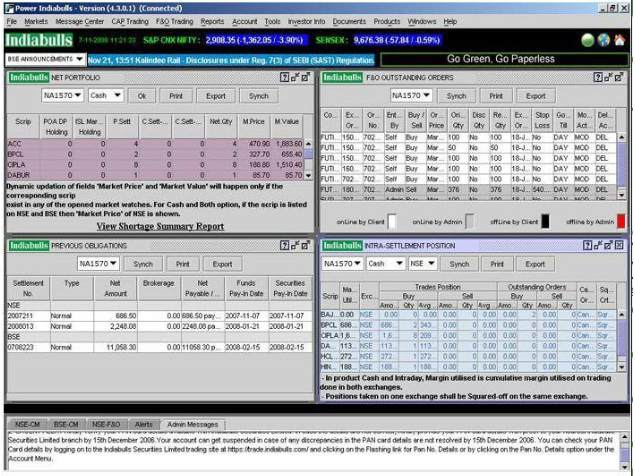635x476 pixels.
Task: Switch to the Alerts tab
Action: tap(144, 424)
